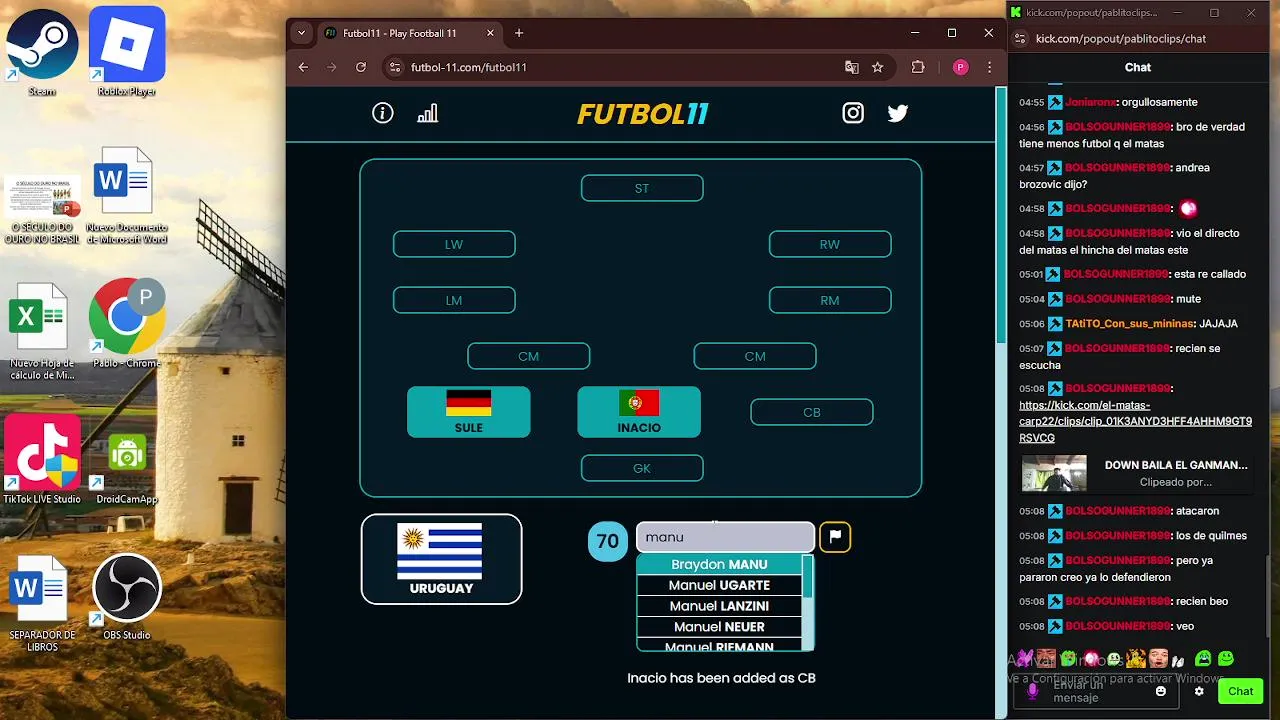Screen dimensions: 1280x720
Task: View site information for futbol-11.com
Action: click(x=395, y=67)
